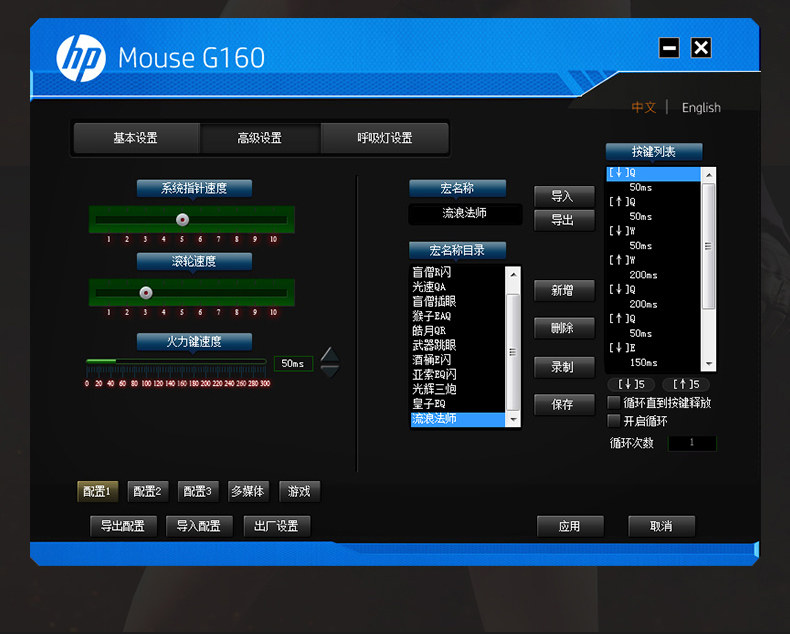Select macro 酒桶E闪 in list

coord(457,360)
